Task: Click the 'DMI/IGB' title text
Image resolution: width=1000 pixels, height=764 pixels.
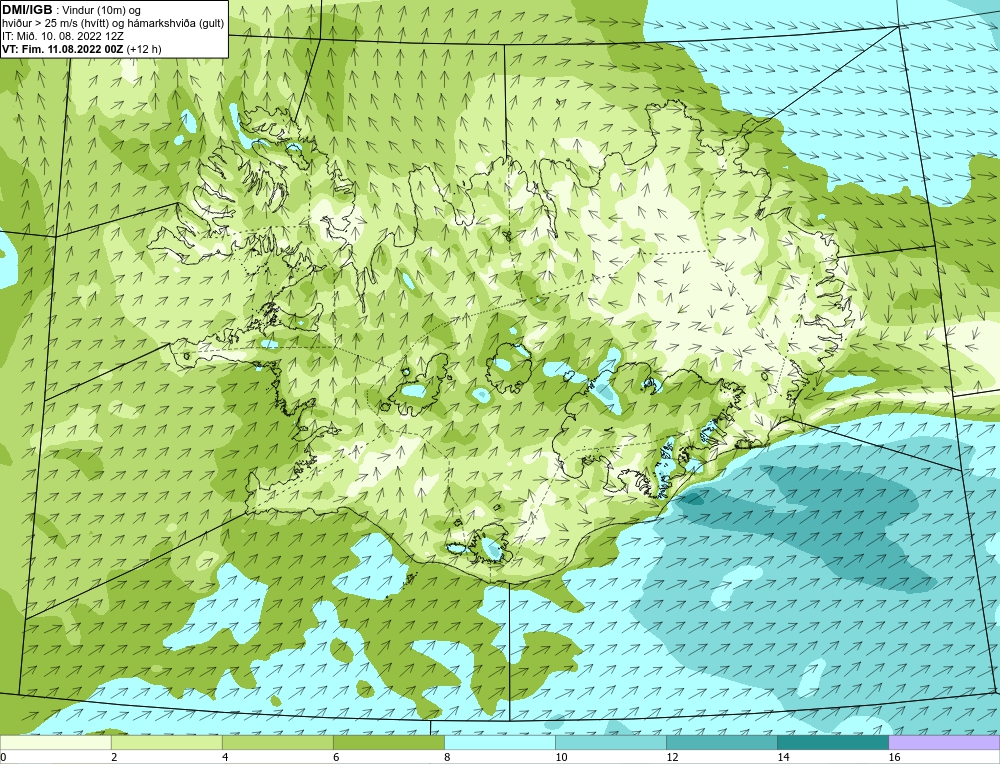Action: [27, 10]
